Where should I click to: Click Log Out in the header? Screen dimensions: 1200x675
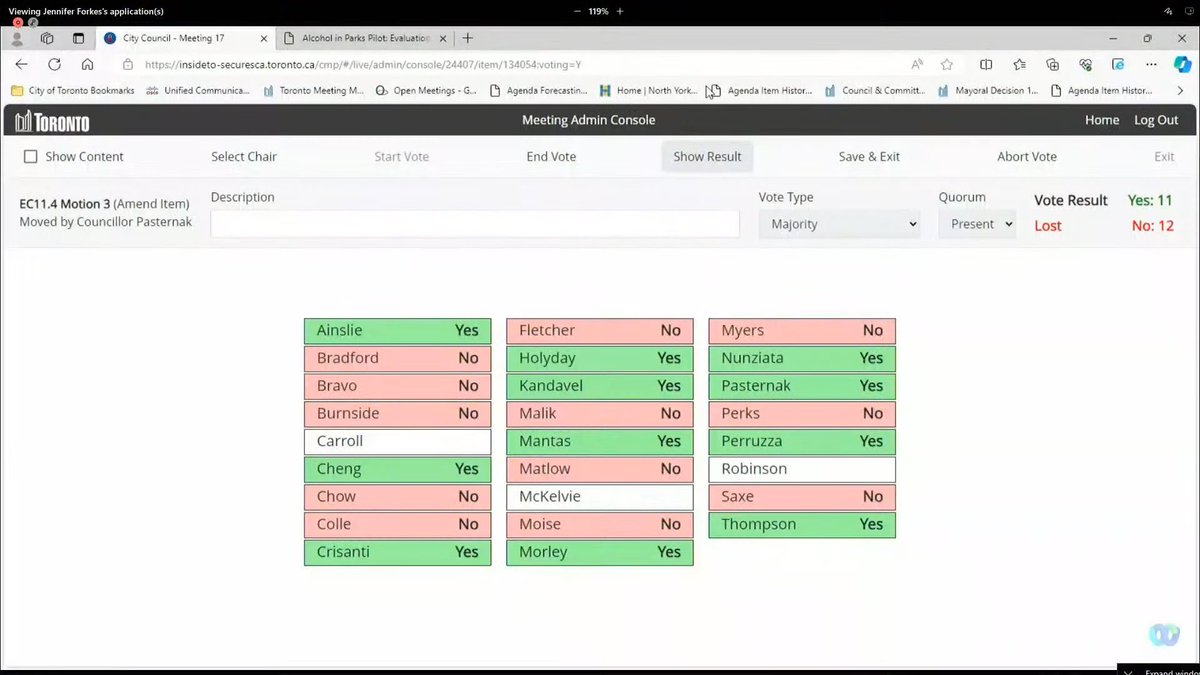pos(1156,120)
